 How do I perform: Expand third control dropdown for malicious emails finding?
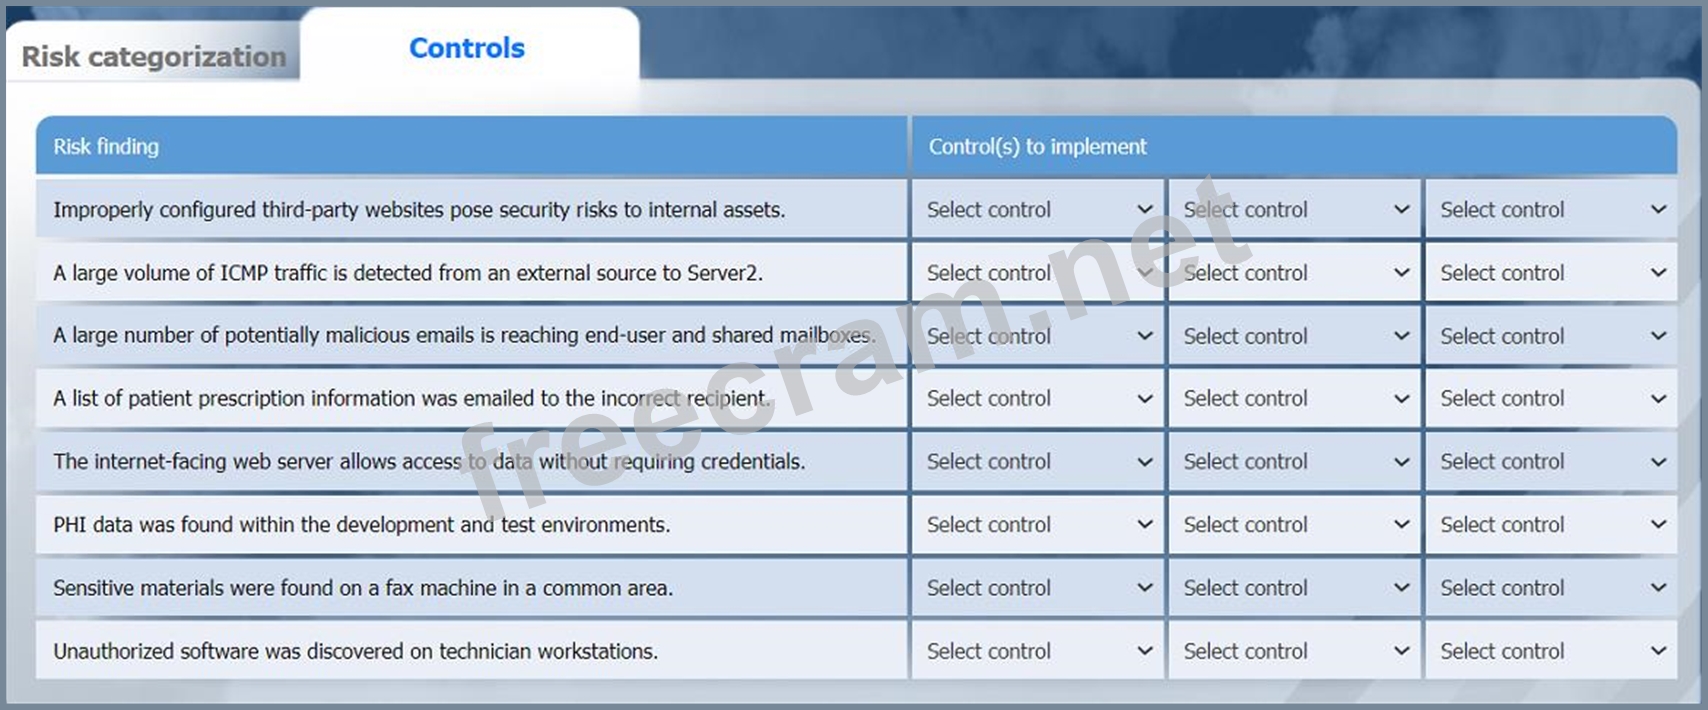click(1552, 336)
